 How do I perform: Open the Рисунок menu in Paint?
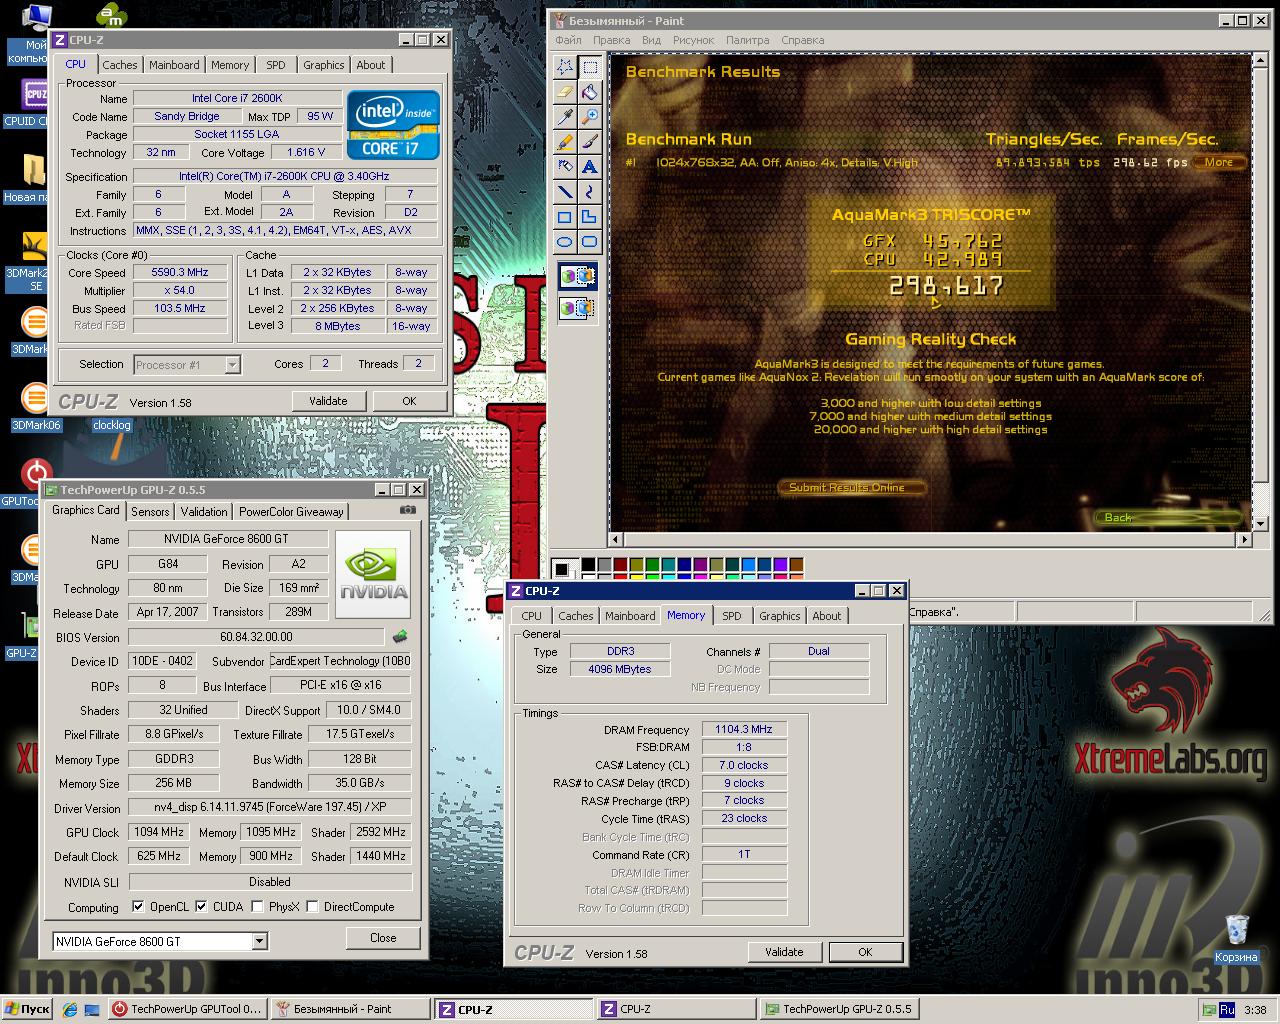pyautogui.click(x=693, y=40)
